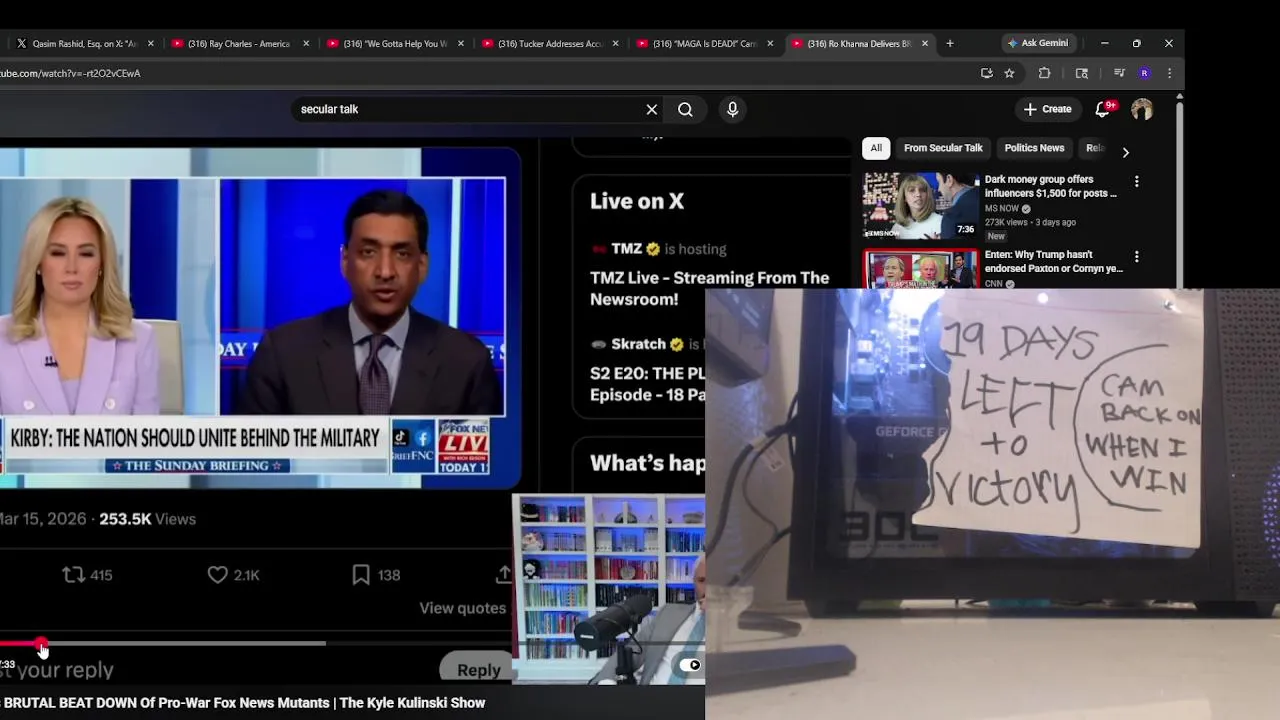Open the 'Dark money group' video thumbnail
Image resolution: width=1280 pixels, height=720 pixels.
(x=921, y=205)
